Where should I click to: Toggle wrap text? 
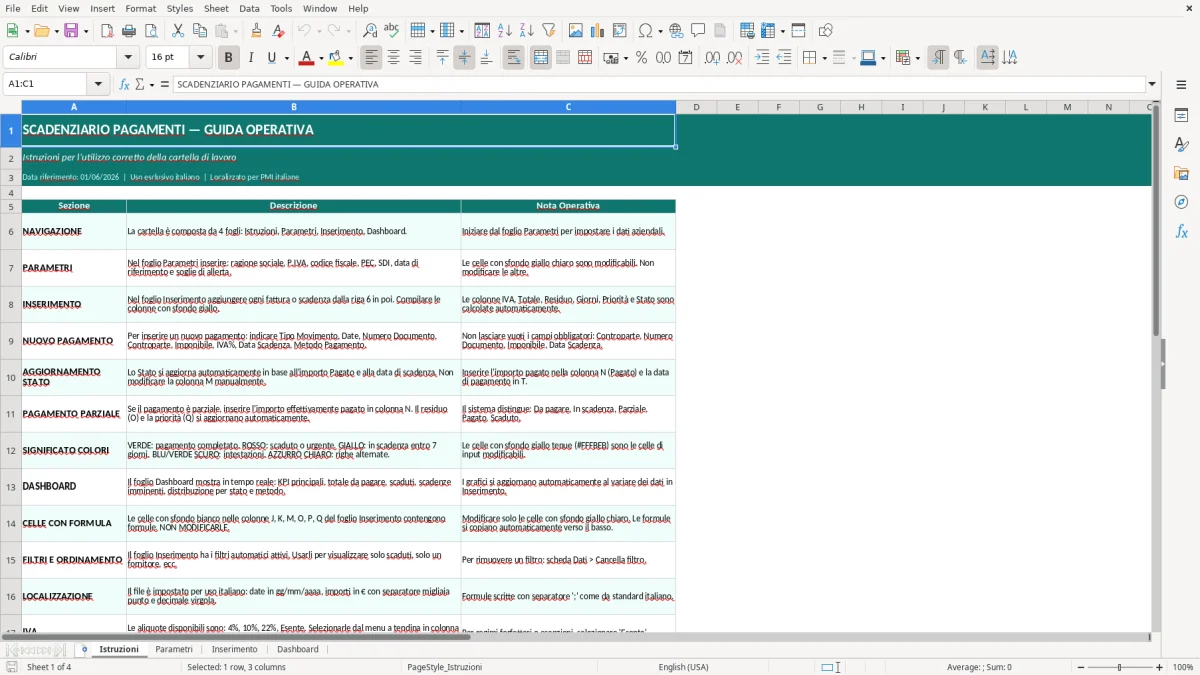coord(513,58)
